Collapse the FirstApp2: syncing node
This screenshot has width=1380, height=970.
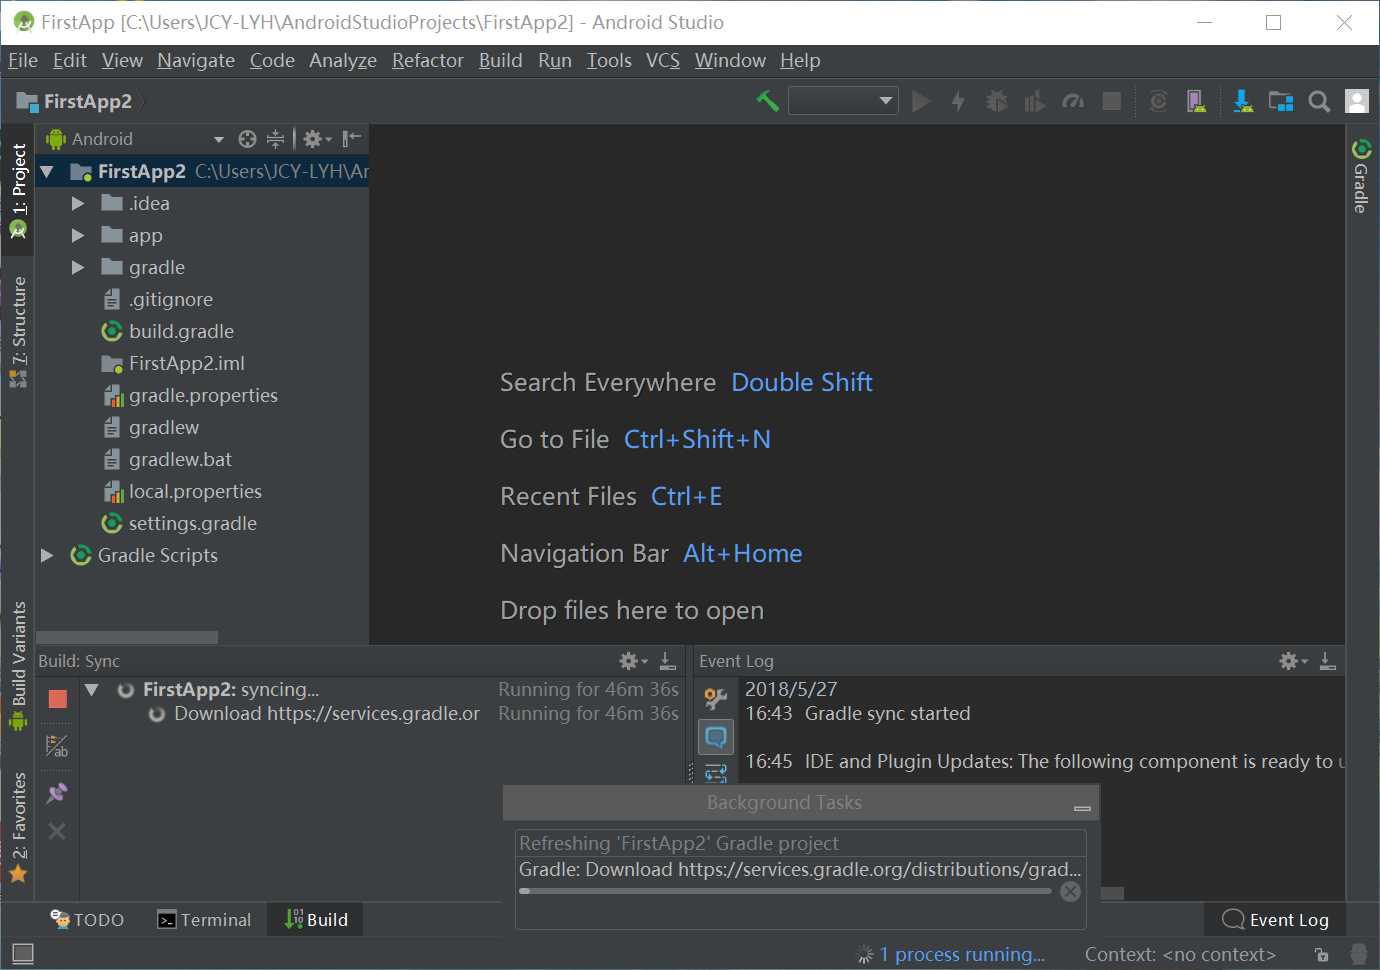click(x=92, y=689)
